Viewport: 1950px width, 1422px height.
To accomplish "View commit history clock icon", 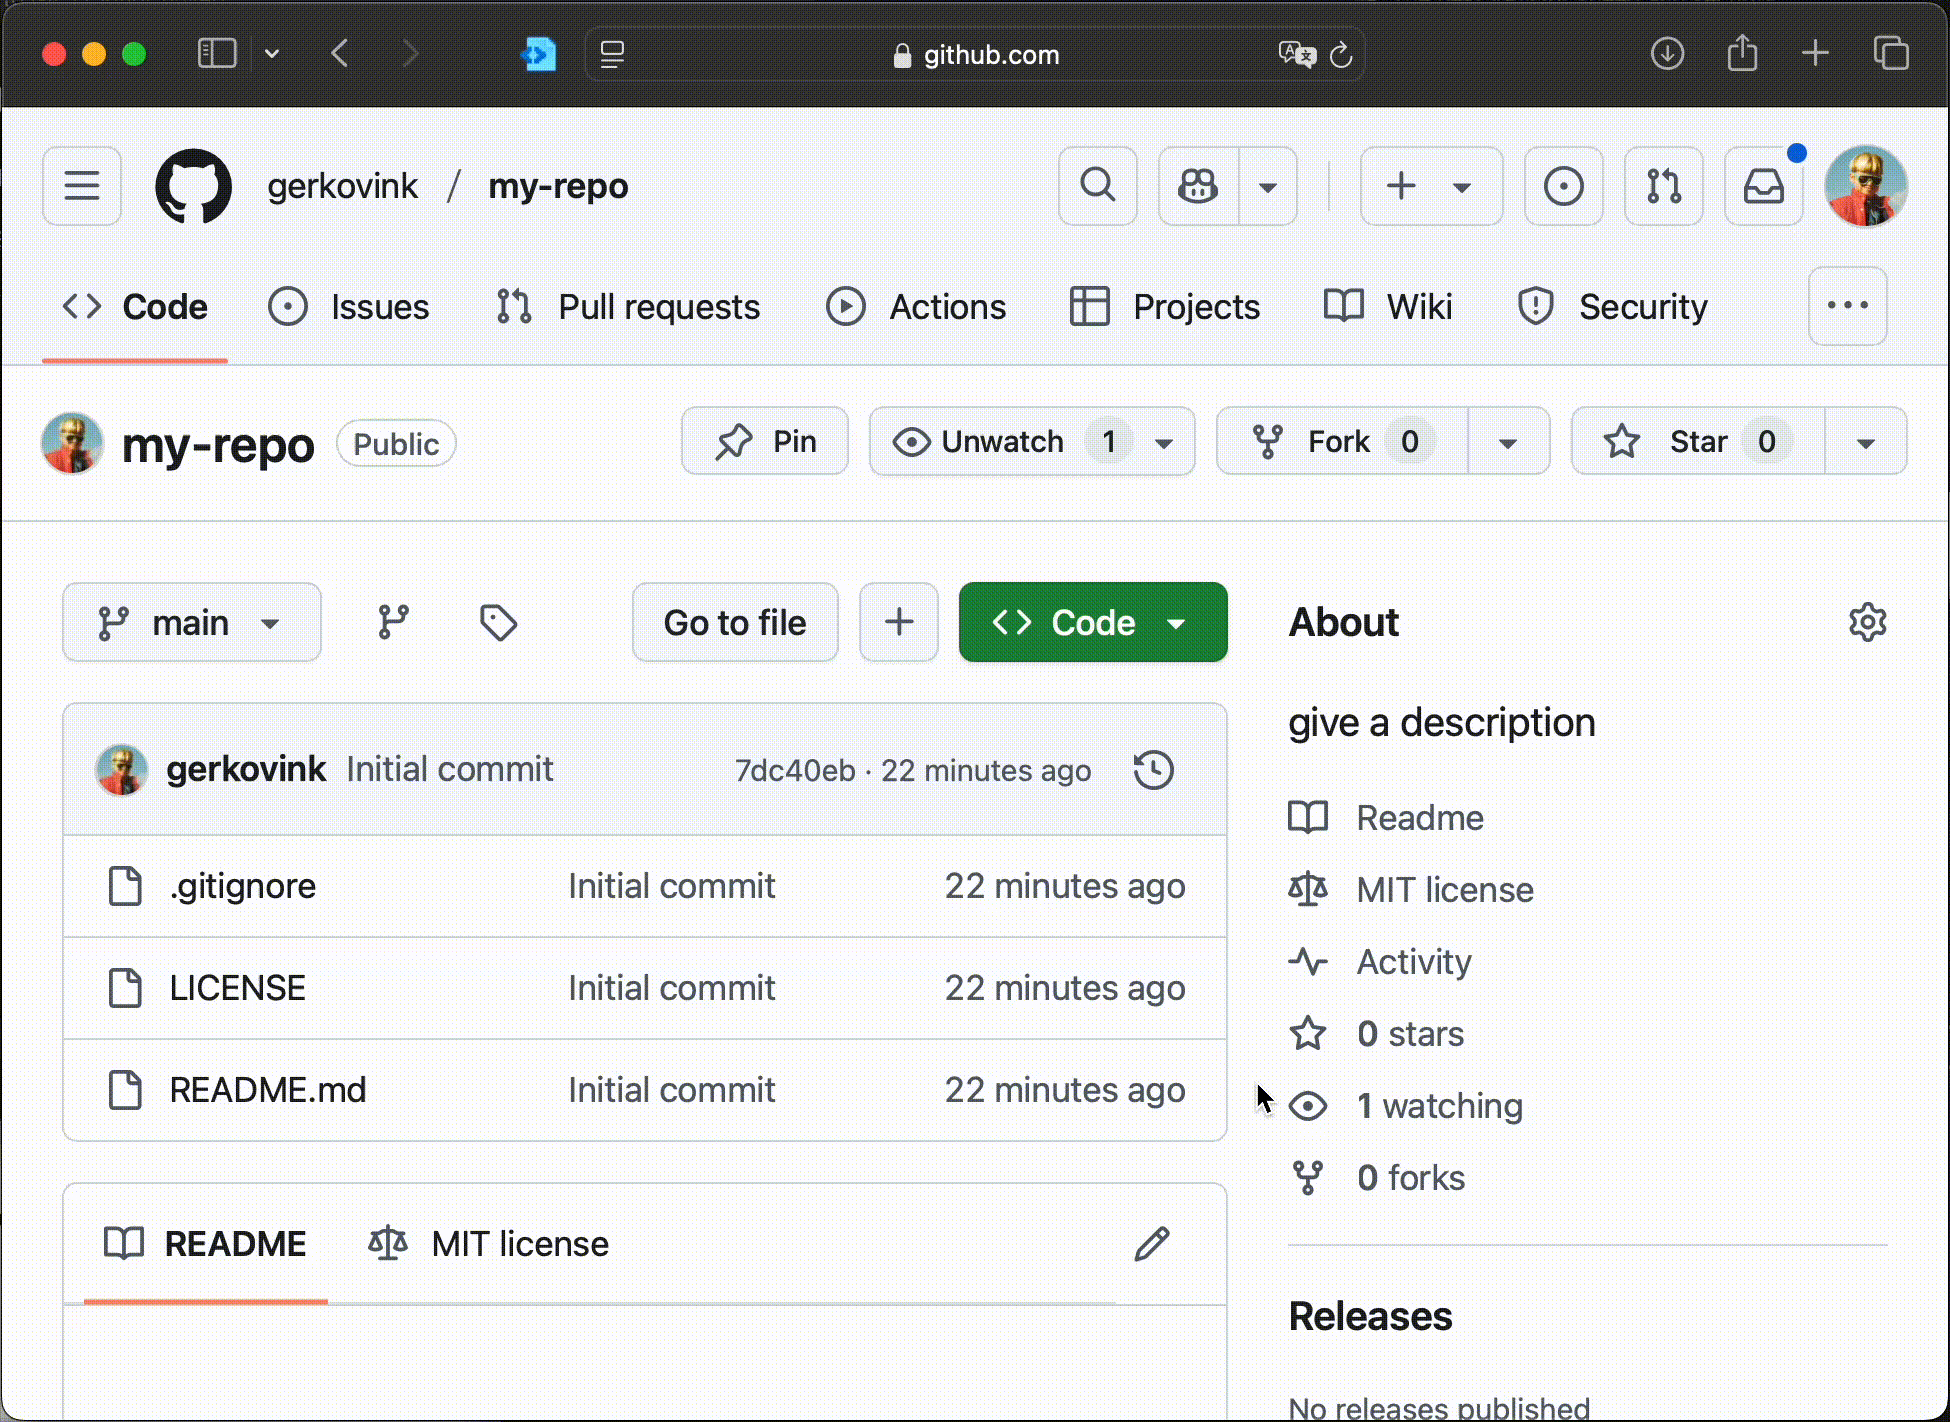I will click(x=1154, y=770).
